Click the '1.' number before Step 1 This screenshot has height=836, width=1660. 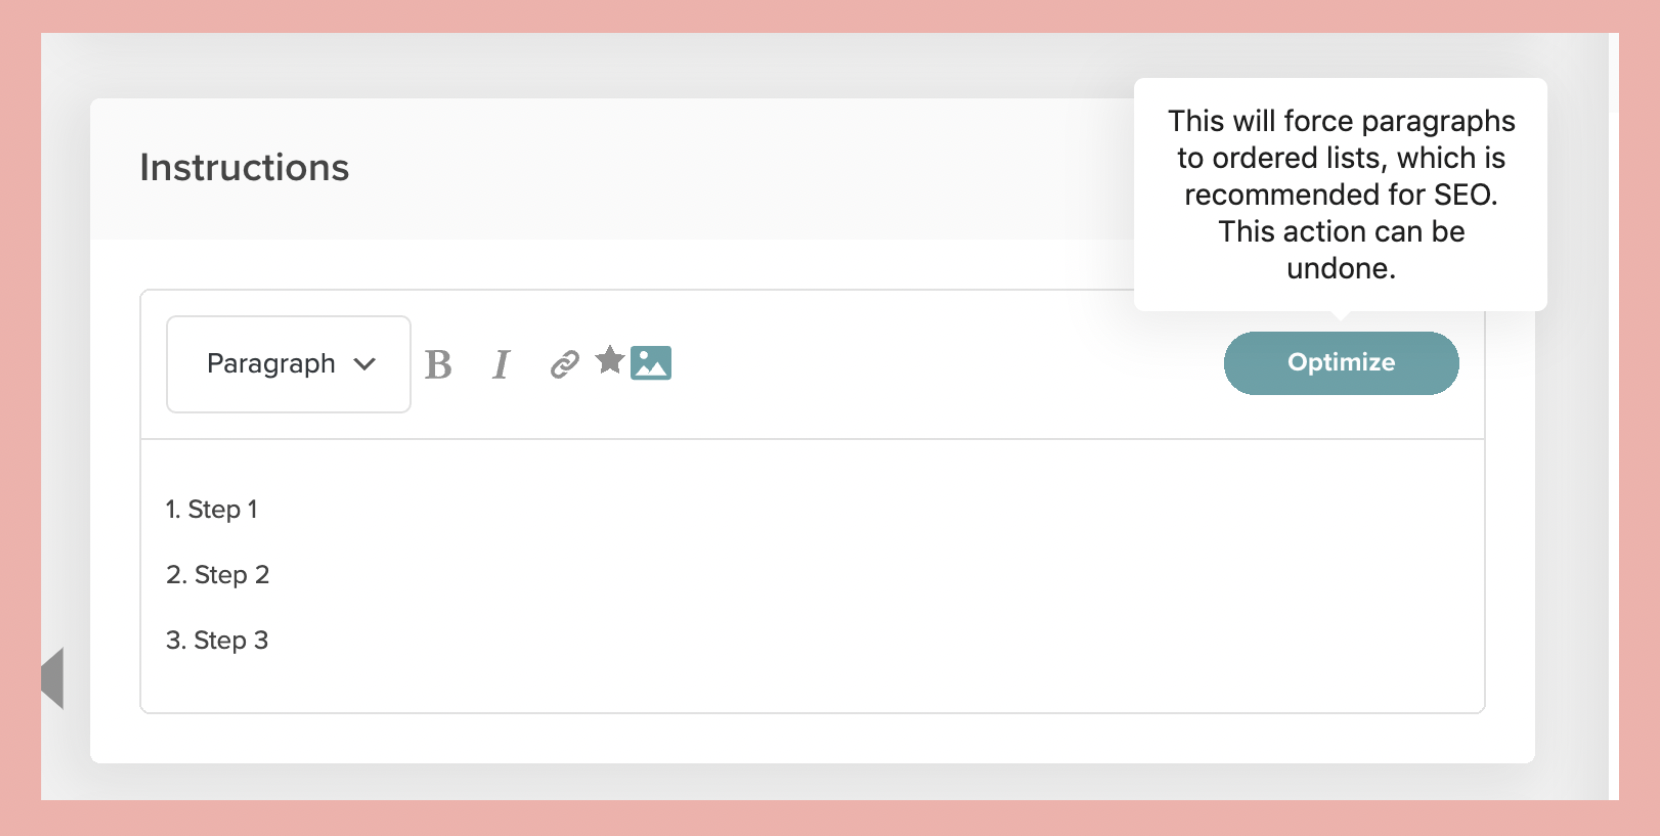173,510
